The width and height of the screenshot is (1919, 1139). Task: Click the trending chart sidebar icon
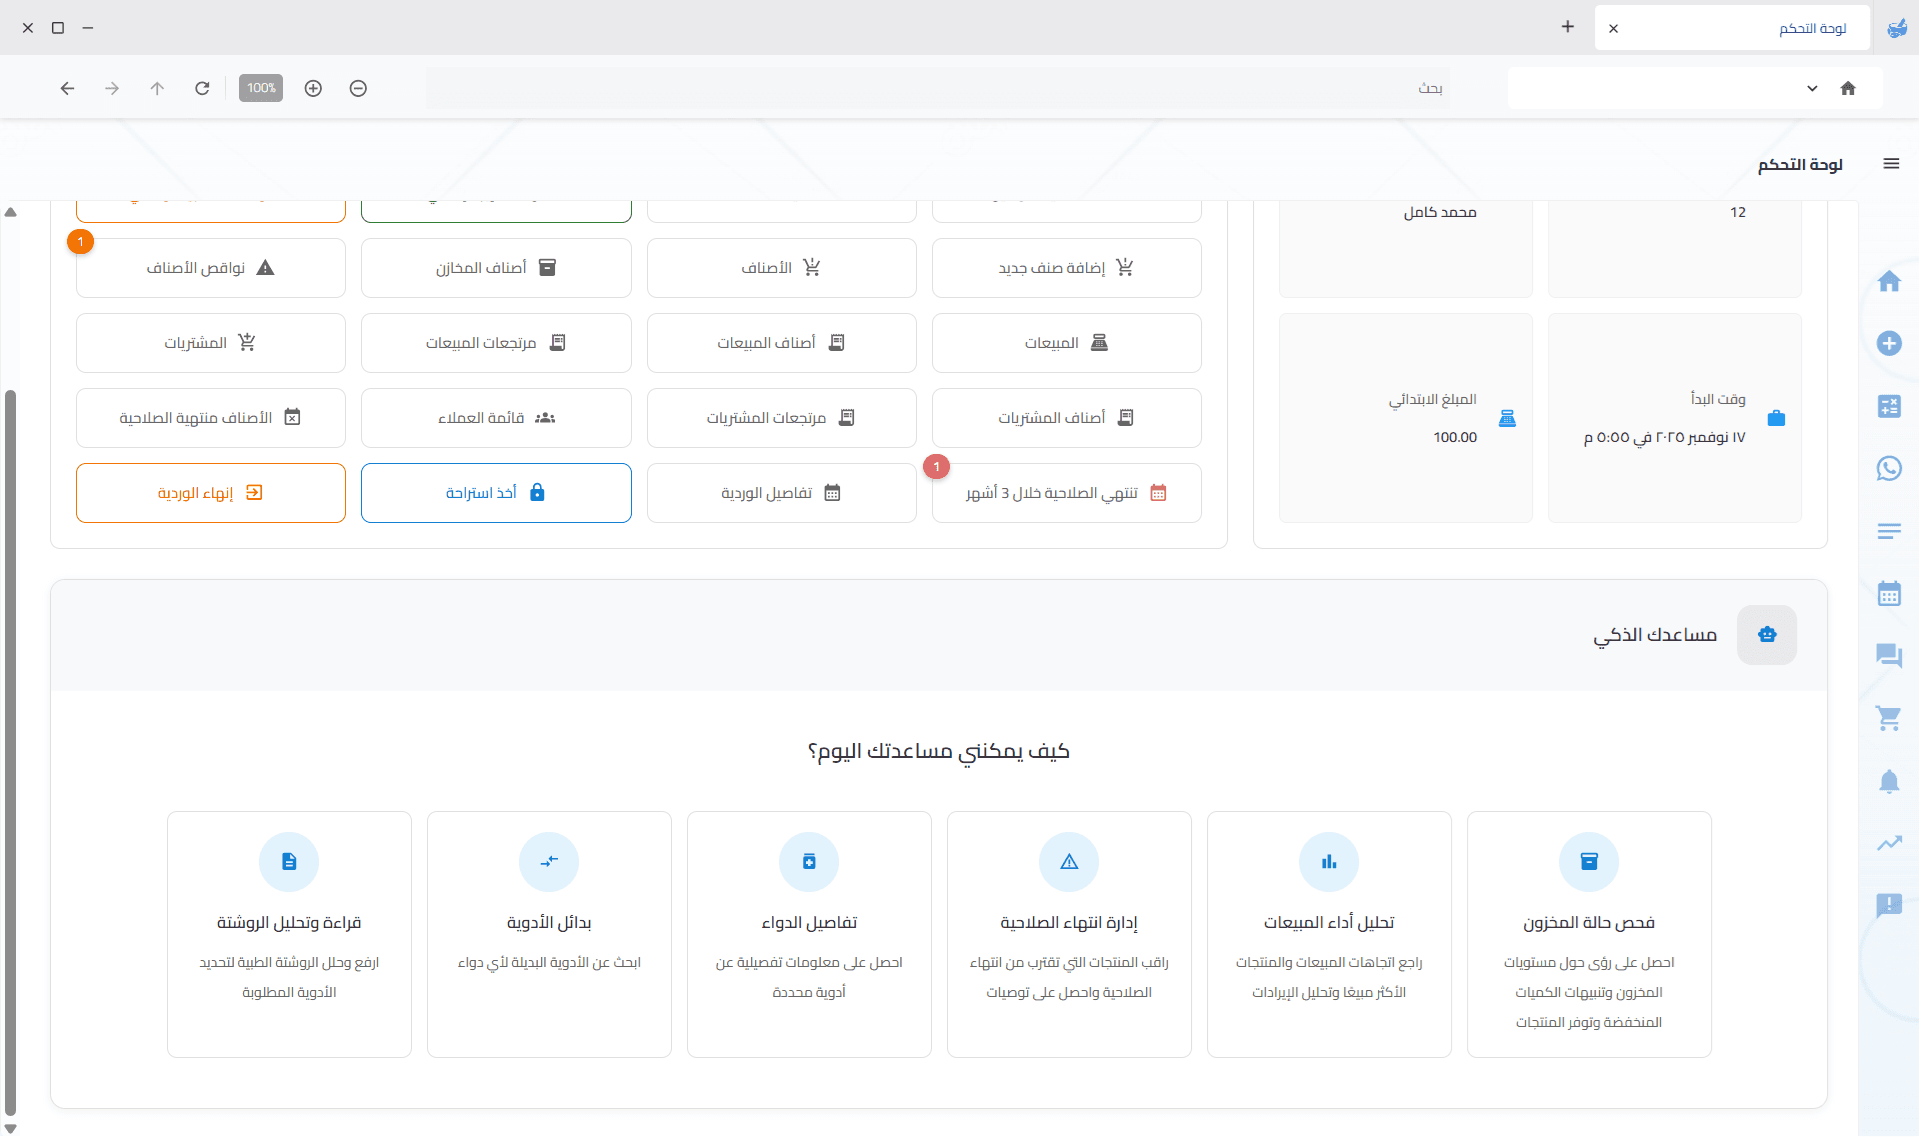coord(1888,843)
